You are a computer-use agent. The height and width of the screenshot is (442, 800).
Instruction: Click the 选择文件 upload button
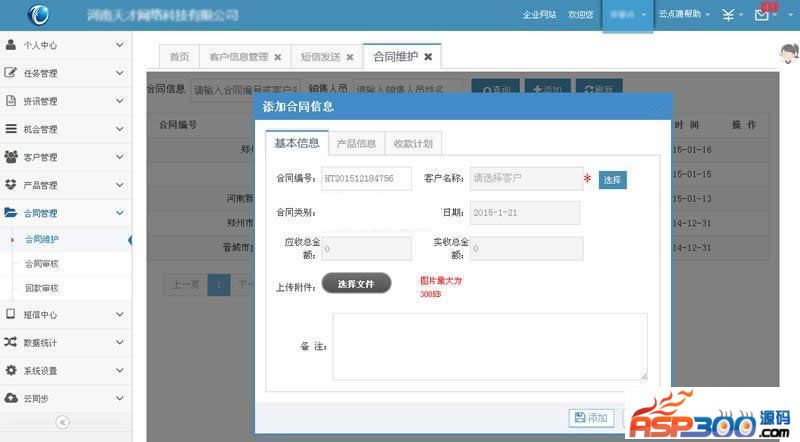pyautogui.click(x=356, y=283)
